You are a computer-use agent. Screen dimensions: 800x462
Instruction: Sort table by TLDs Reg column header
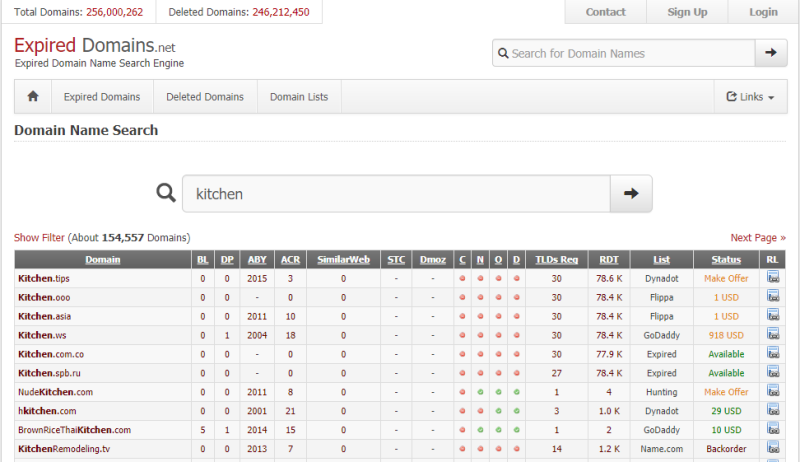click(x=557, y=260)
